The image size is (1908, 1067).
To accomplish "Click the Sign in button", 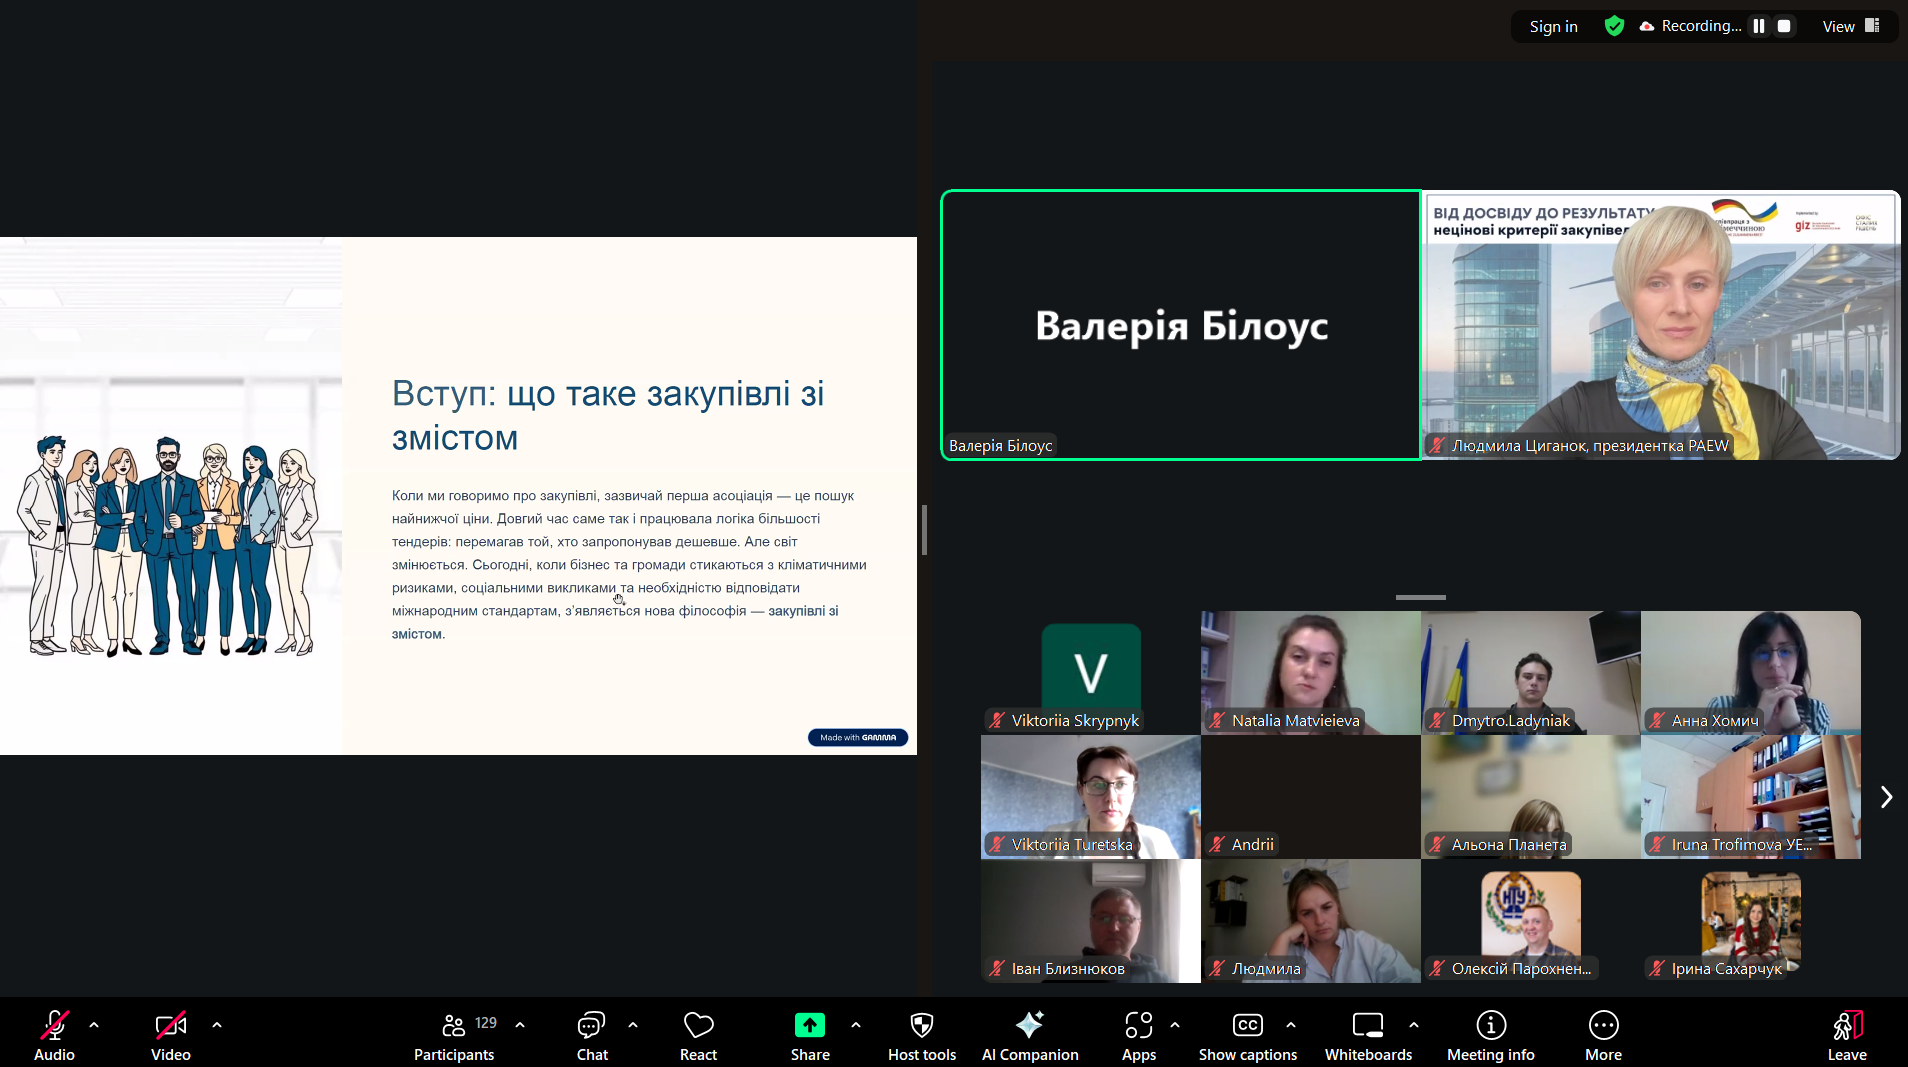I will pos(1553,26).
